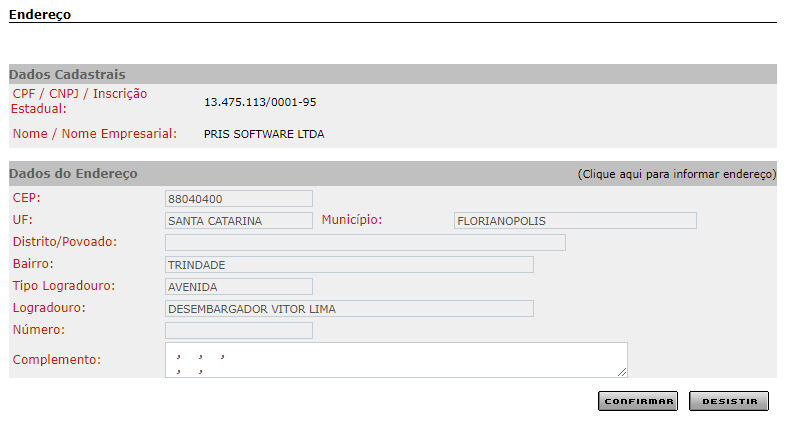The image size is (802, 428).
Task: Click the CEP field label
Action: 27,198
